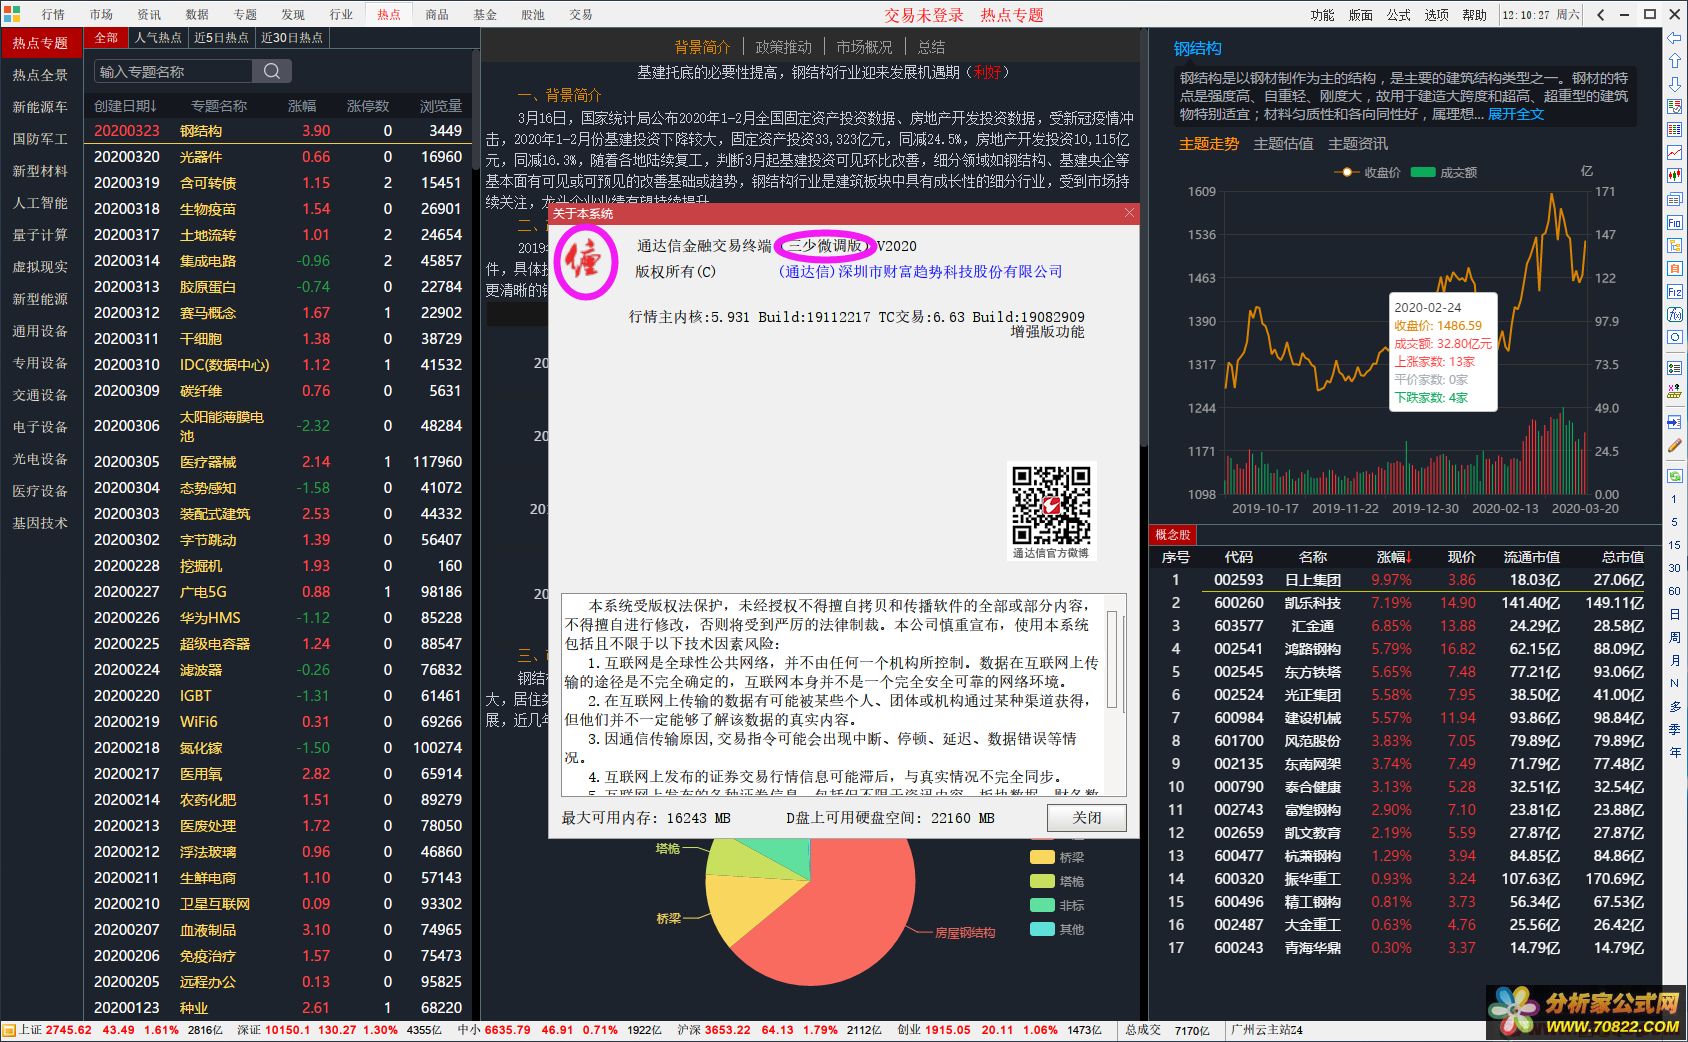
Task: Switch to the 主题估值 tab
Action: pos(1283,144)
